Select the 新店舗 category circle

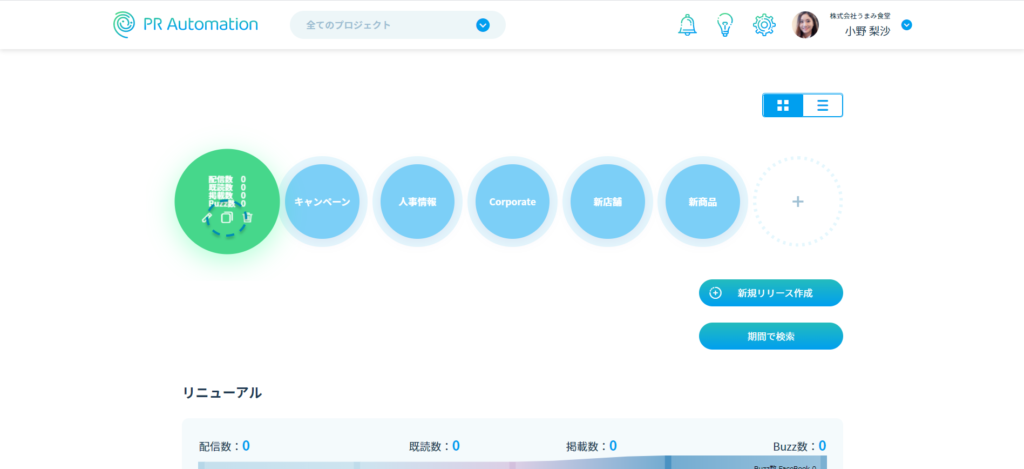(607, 202)
